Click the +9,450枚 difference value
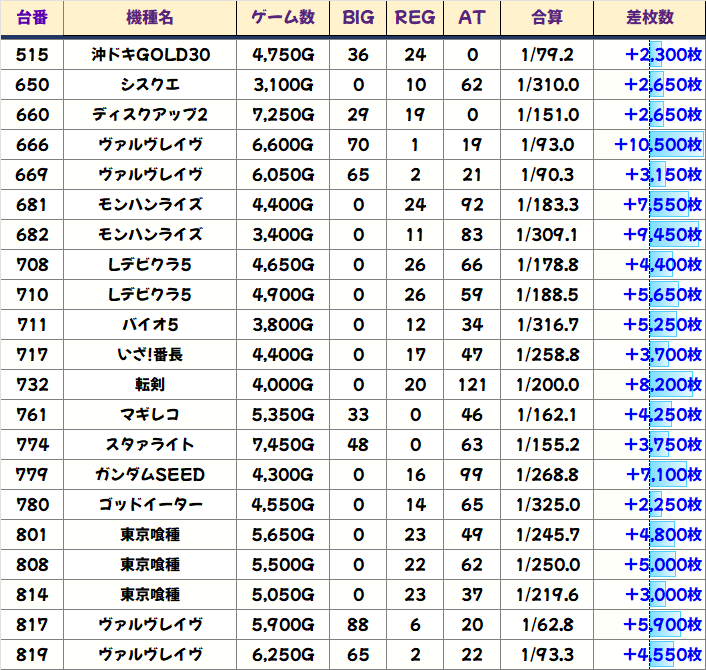This screenshot has width=706, height=670. click(662, 235)
